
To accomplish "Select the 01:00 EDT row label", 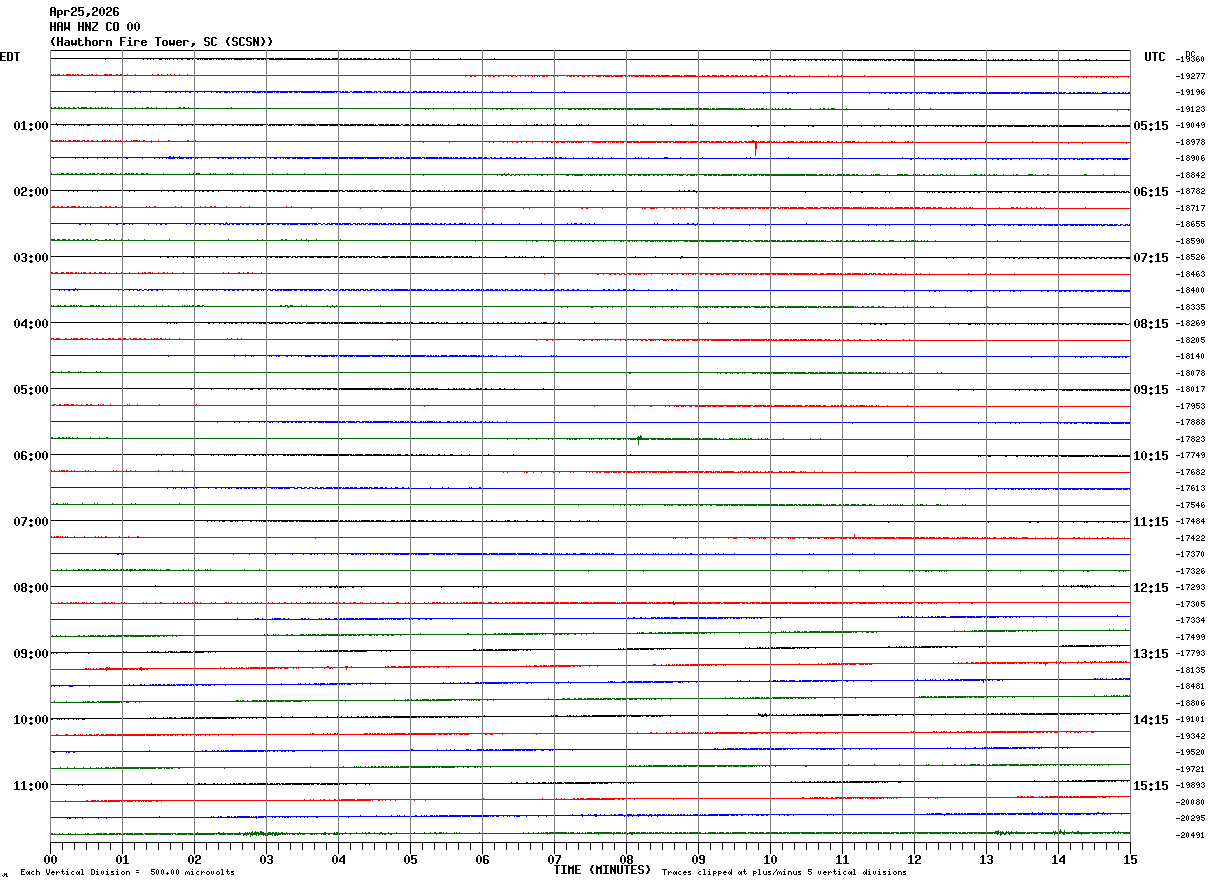I will point(31,126).
